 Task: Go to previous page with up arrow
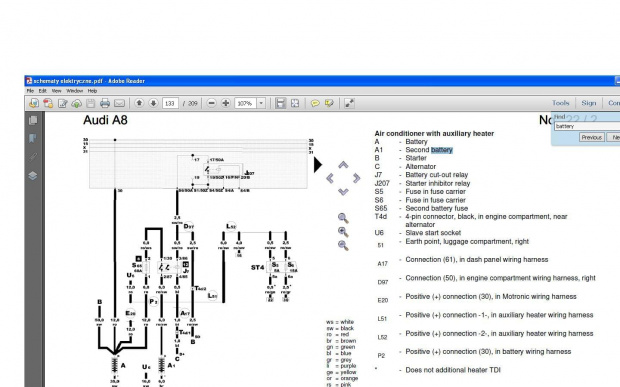(x=139, y=103)
